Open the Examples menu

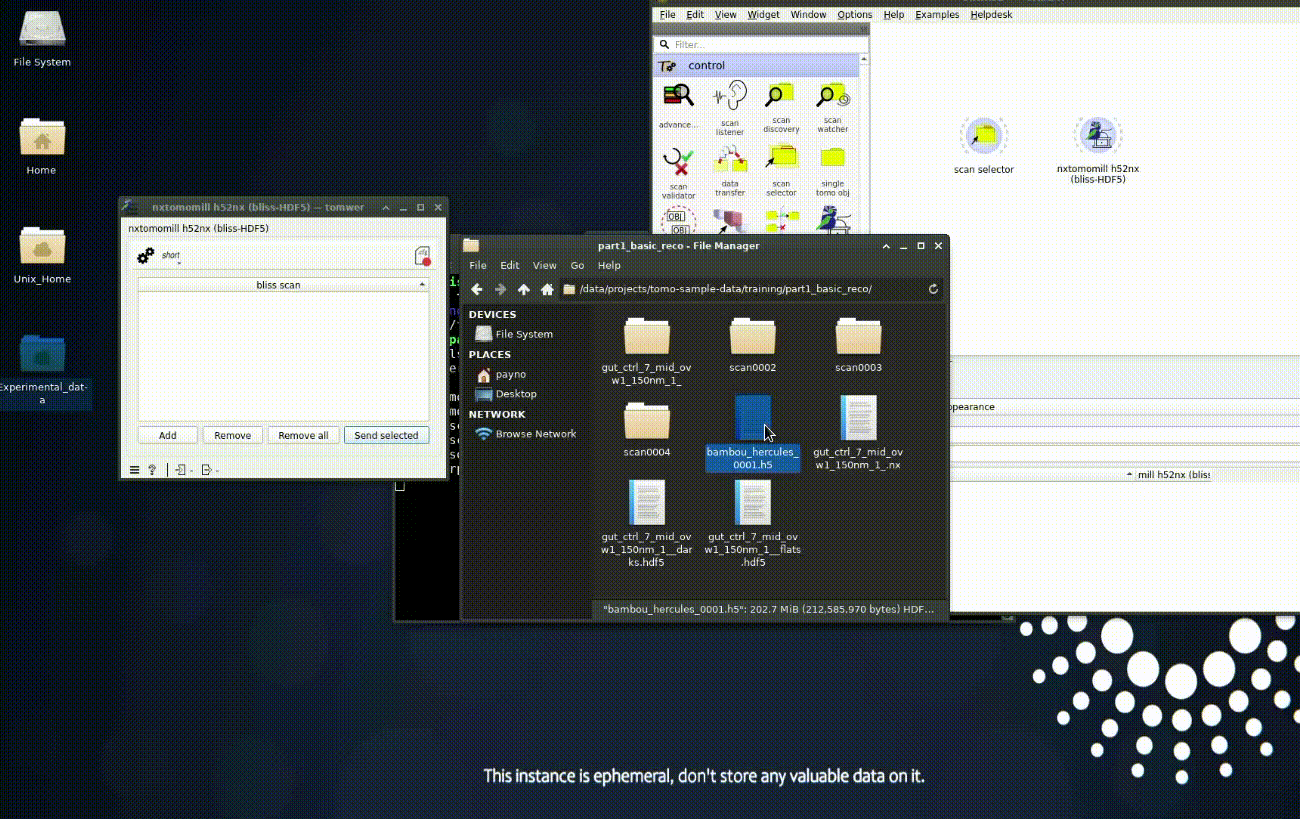pos(937,15)
